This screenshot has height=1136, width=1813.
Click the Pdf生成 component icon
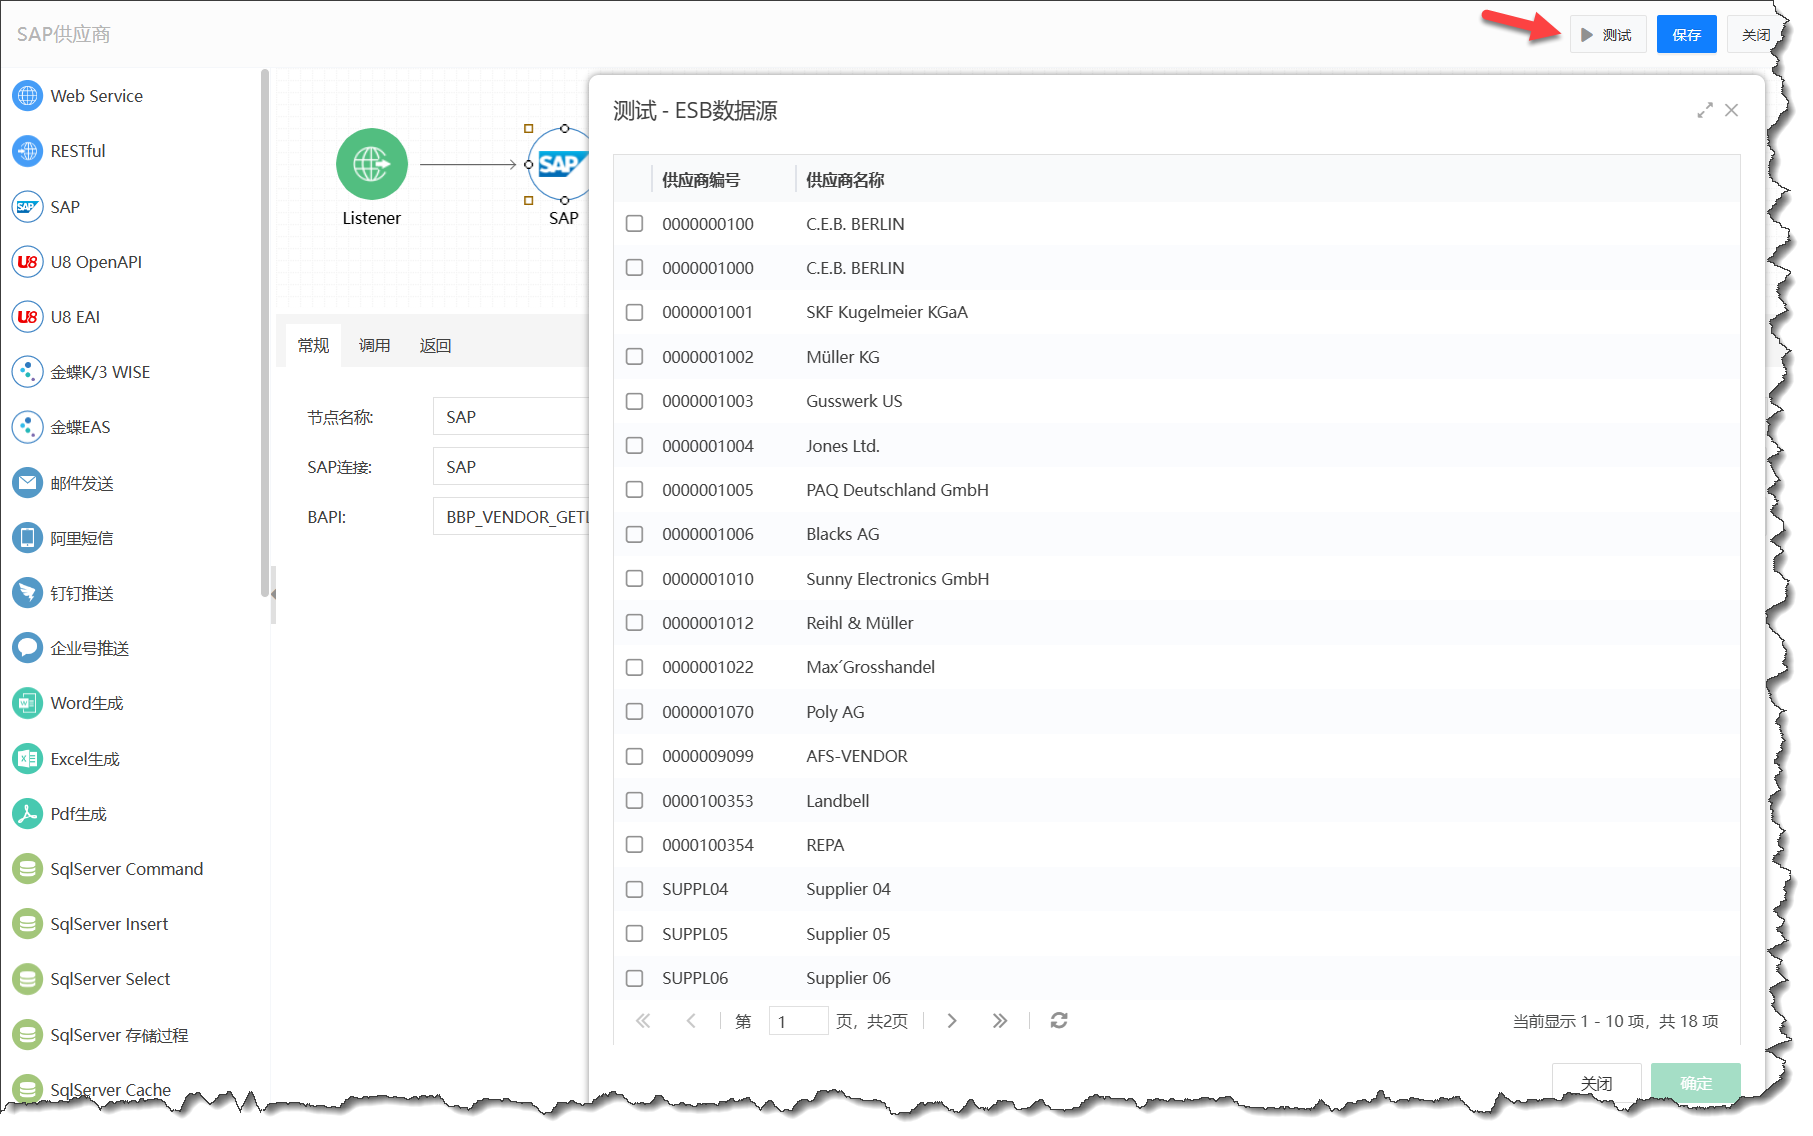click(x=27, y=814)
